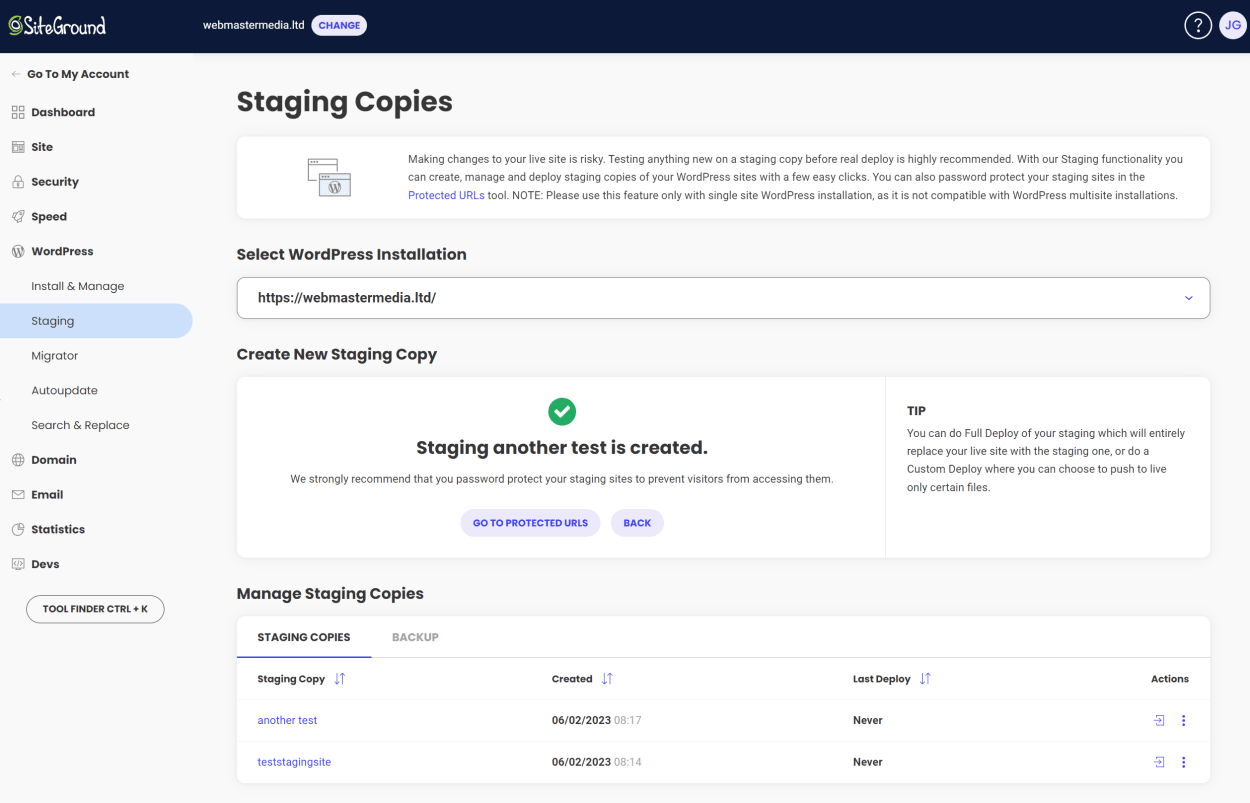Click the Site icon in sidebar
1250x803 pixels.
point(18,147)
